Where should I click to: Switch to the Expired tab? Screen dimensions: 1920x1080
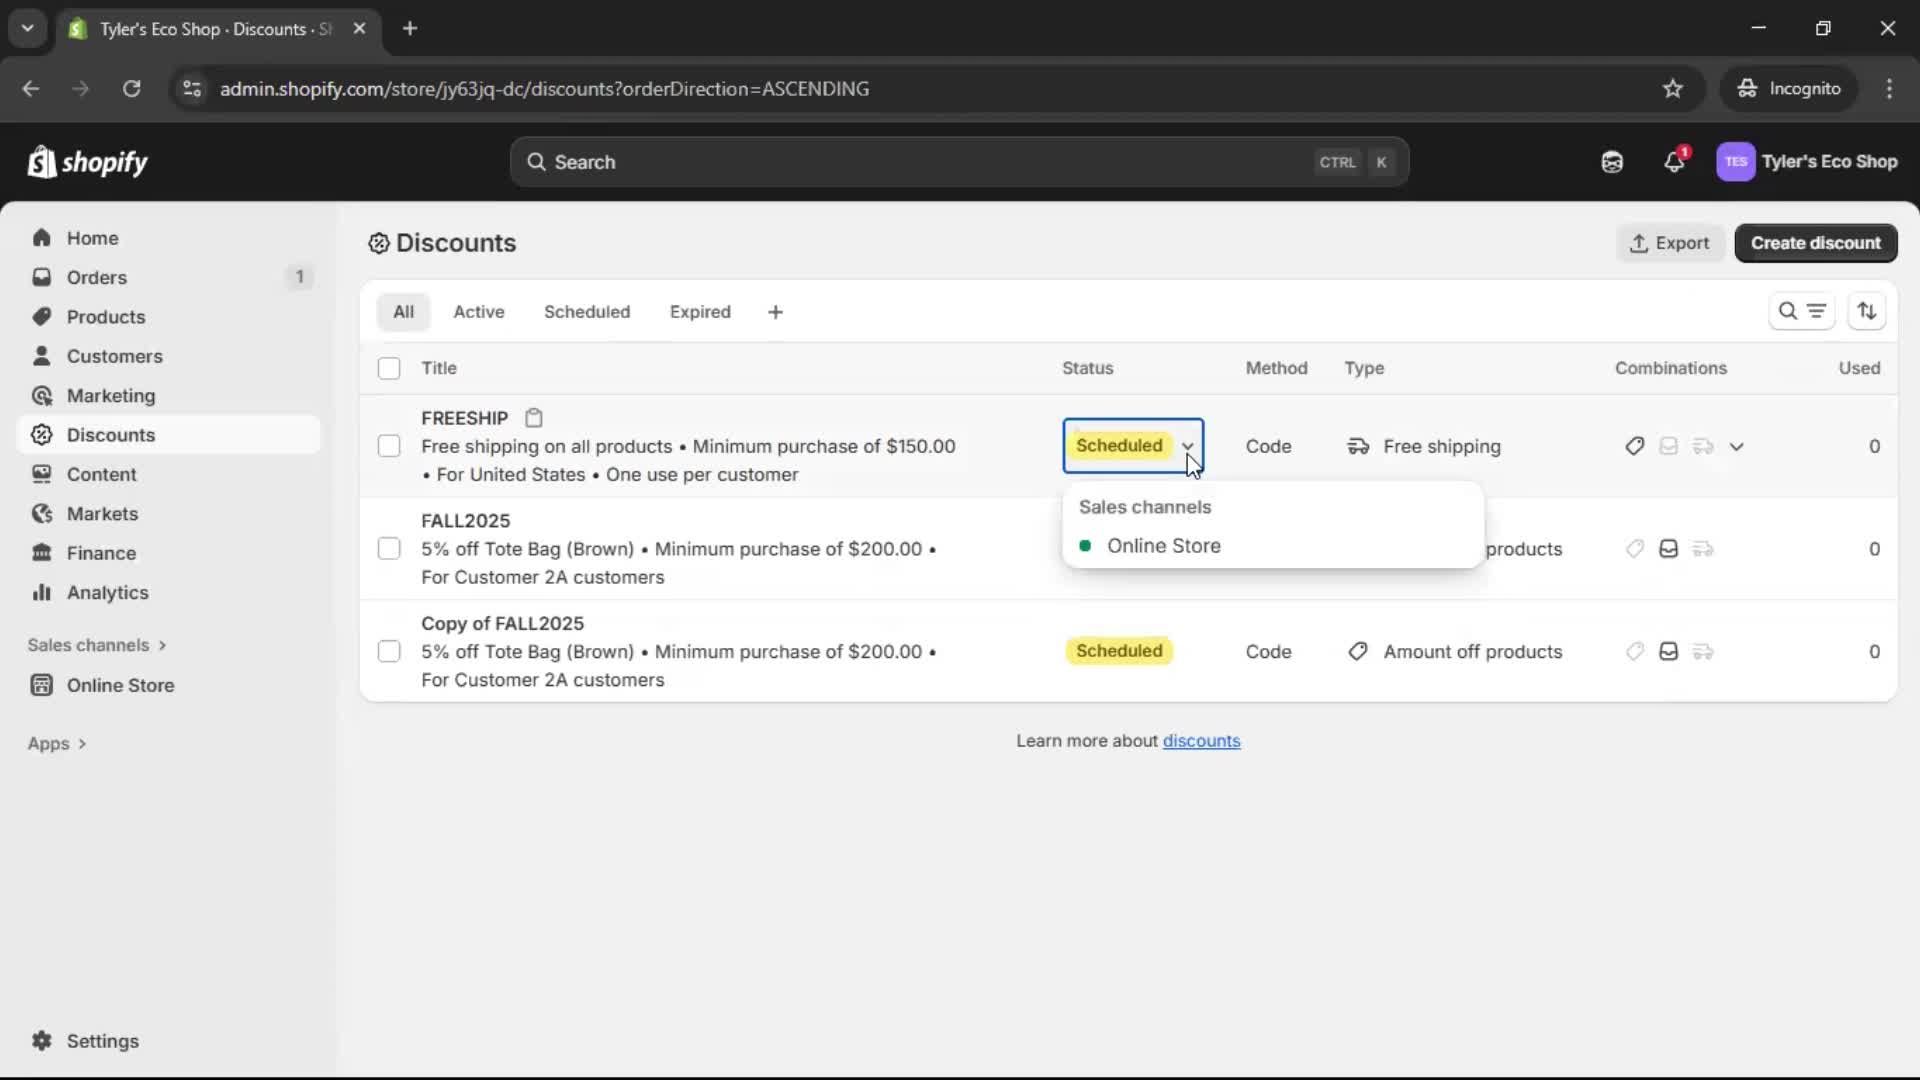tap(700, 311)
